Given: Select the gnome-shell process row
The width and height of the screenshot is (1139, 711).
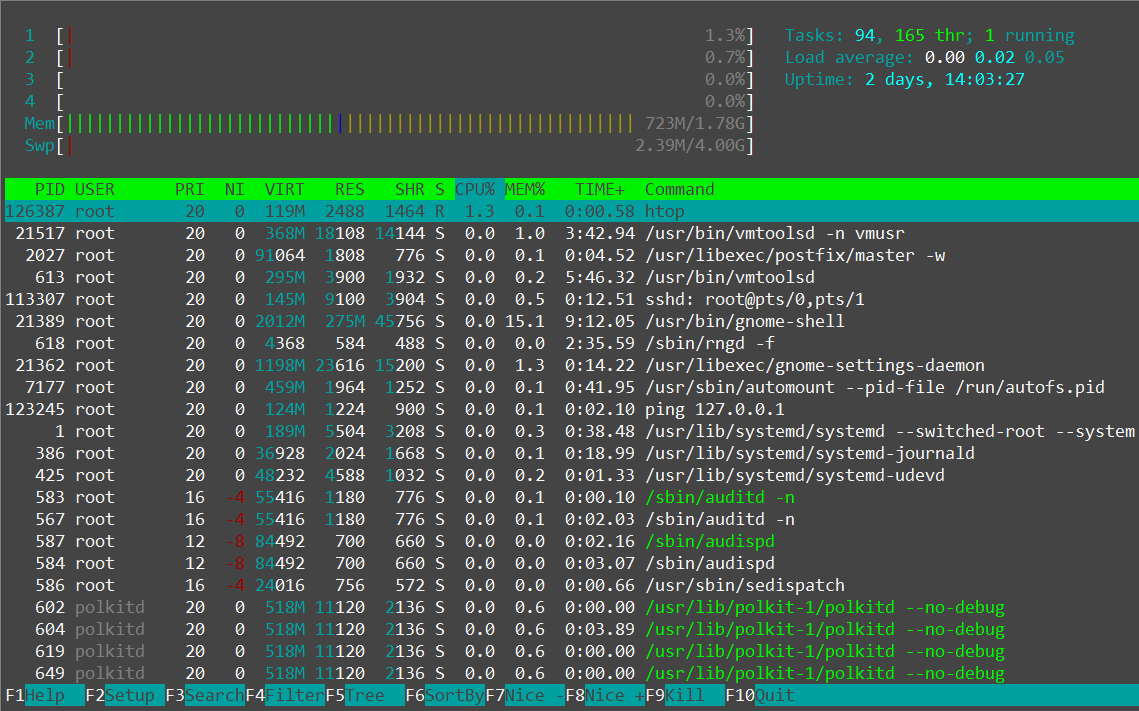Looking at the screenshot, I should click(572, 321).
